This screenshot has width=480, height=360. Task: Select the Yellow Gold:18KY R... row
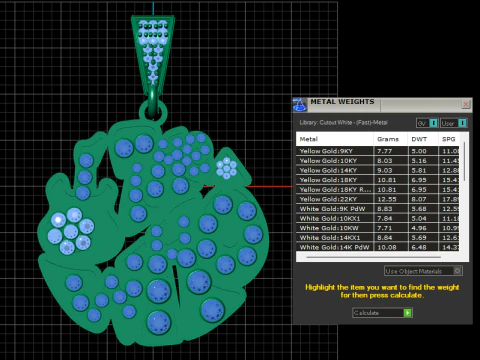378,190
